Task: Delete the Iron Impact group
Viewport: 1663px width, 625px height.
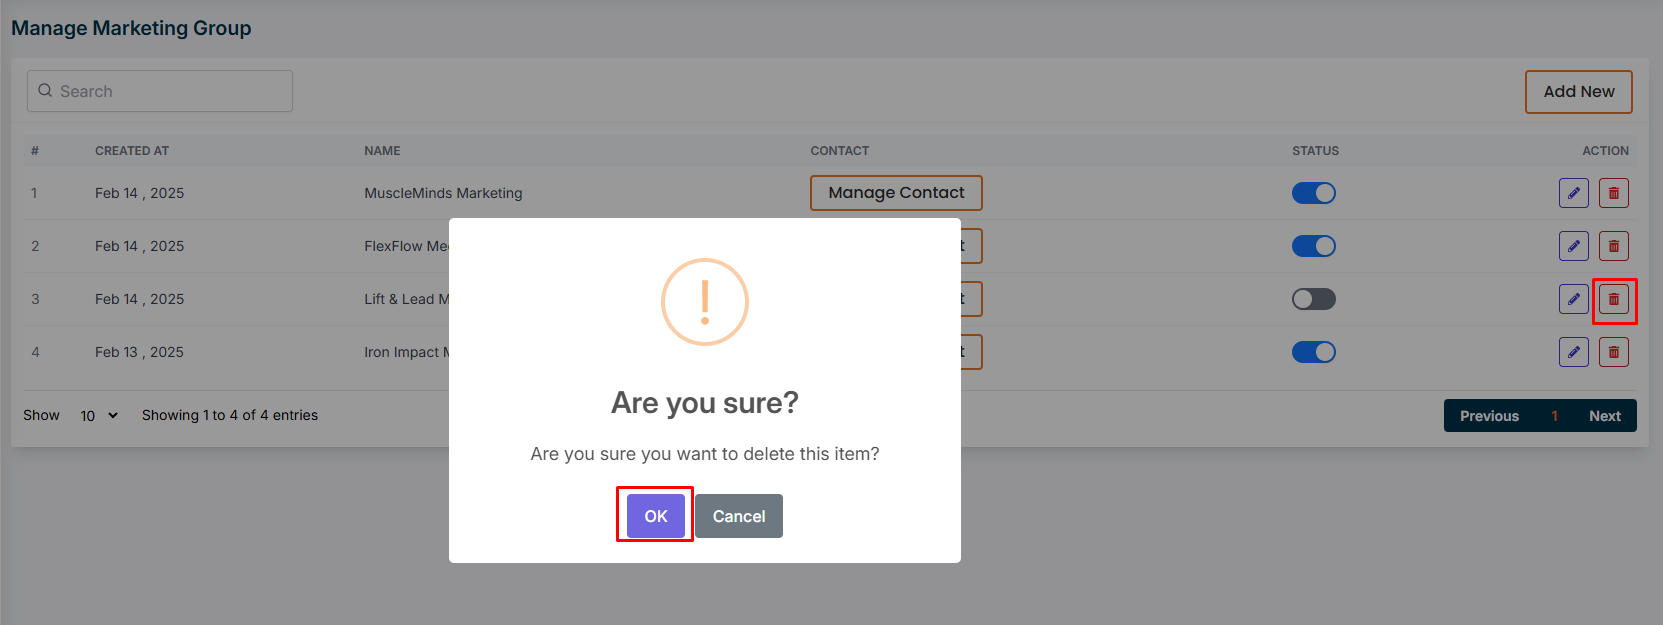Action: click(1613, 352)
